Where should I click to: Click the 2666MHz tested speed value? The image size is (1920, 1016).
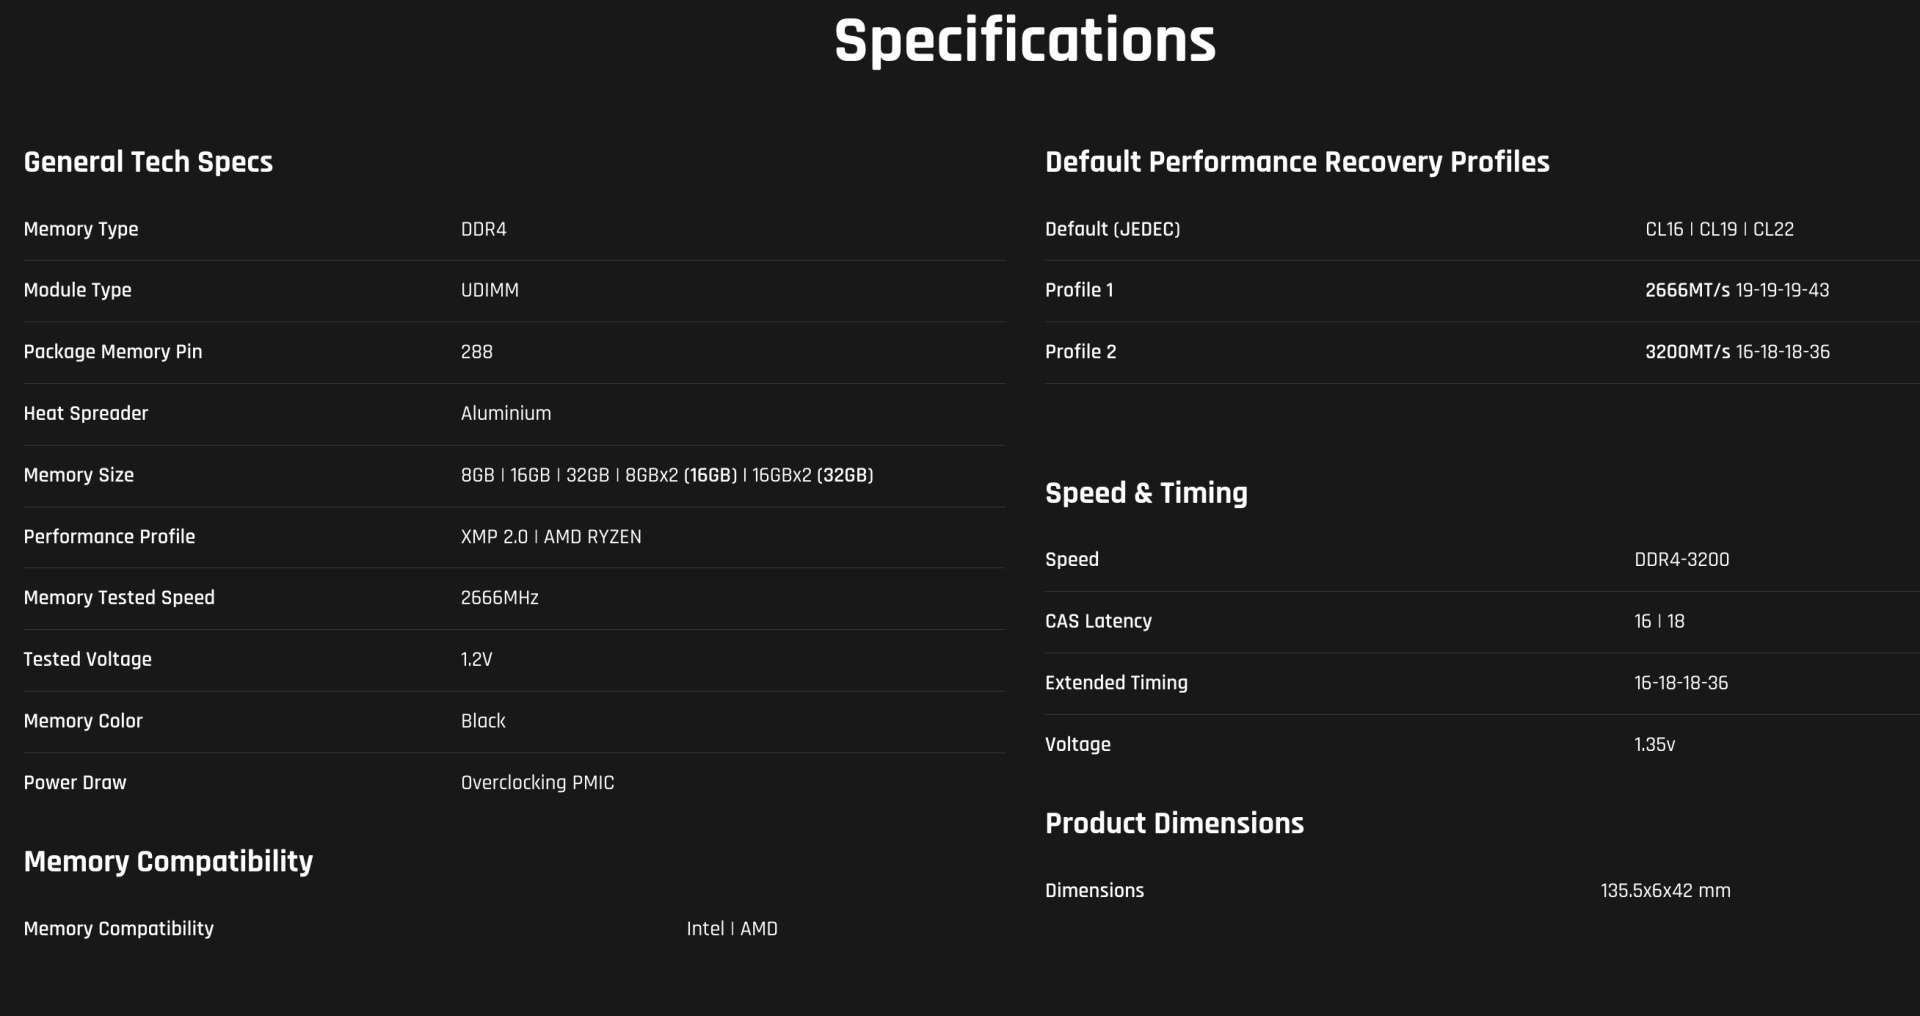coord(500,598)
